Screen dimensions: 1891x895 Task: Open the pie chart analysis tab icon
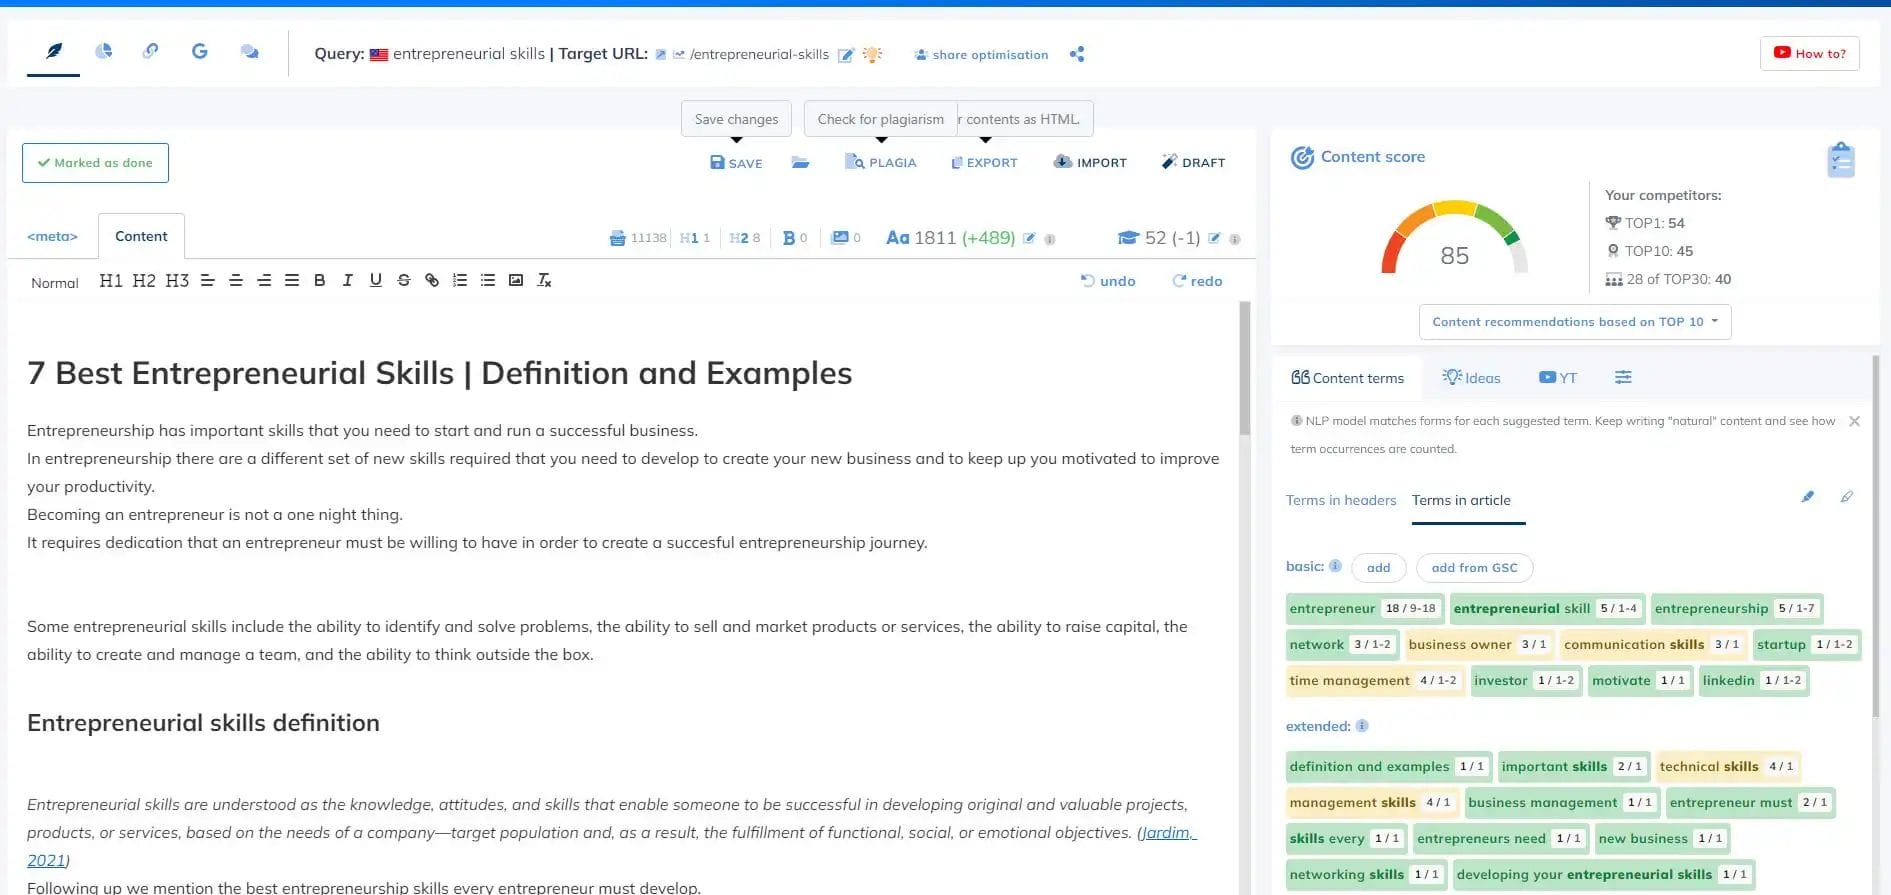(x=103, y=51)
